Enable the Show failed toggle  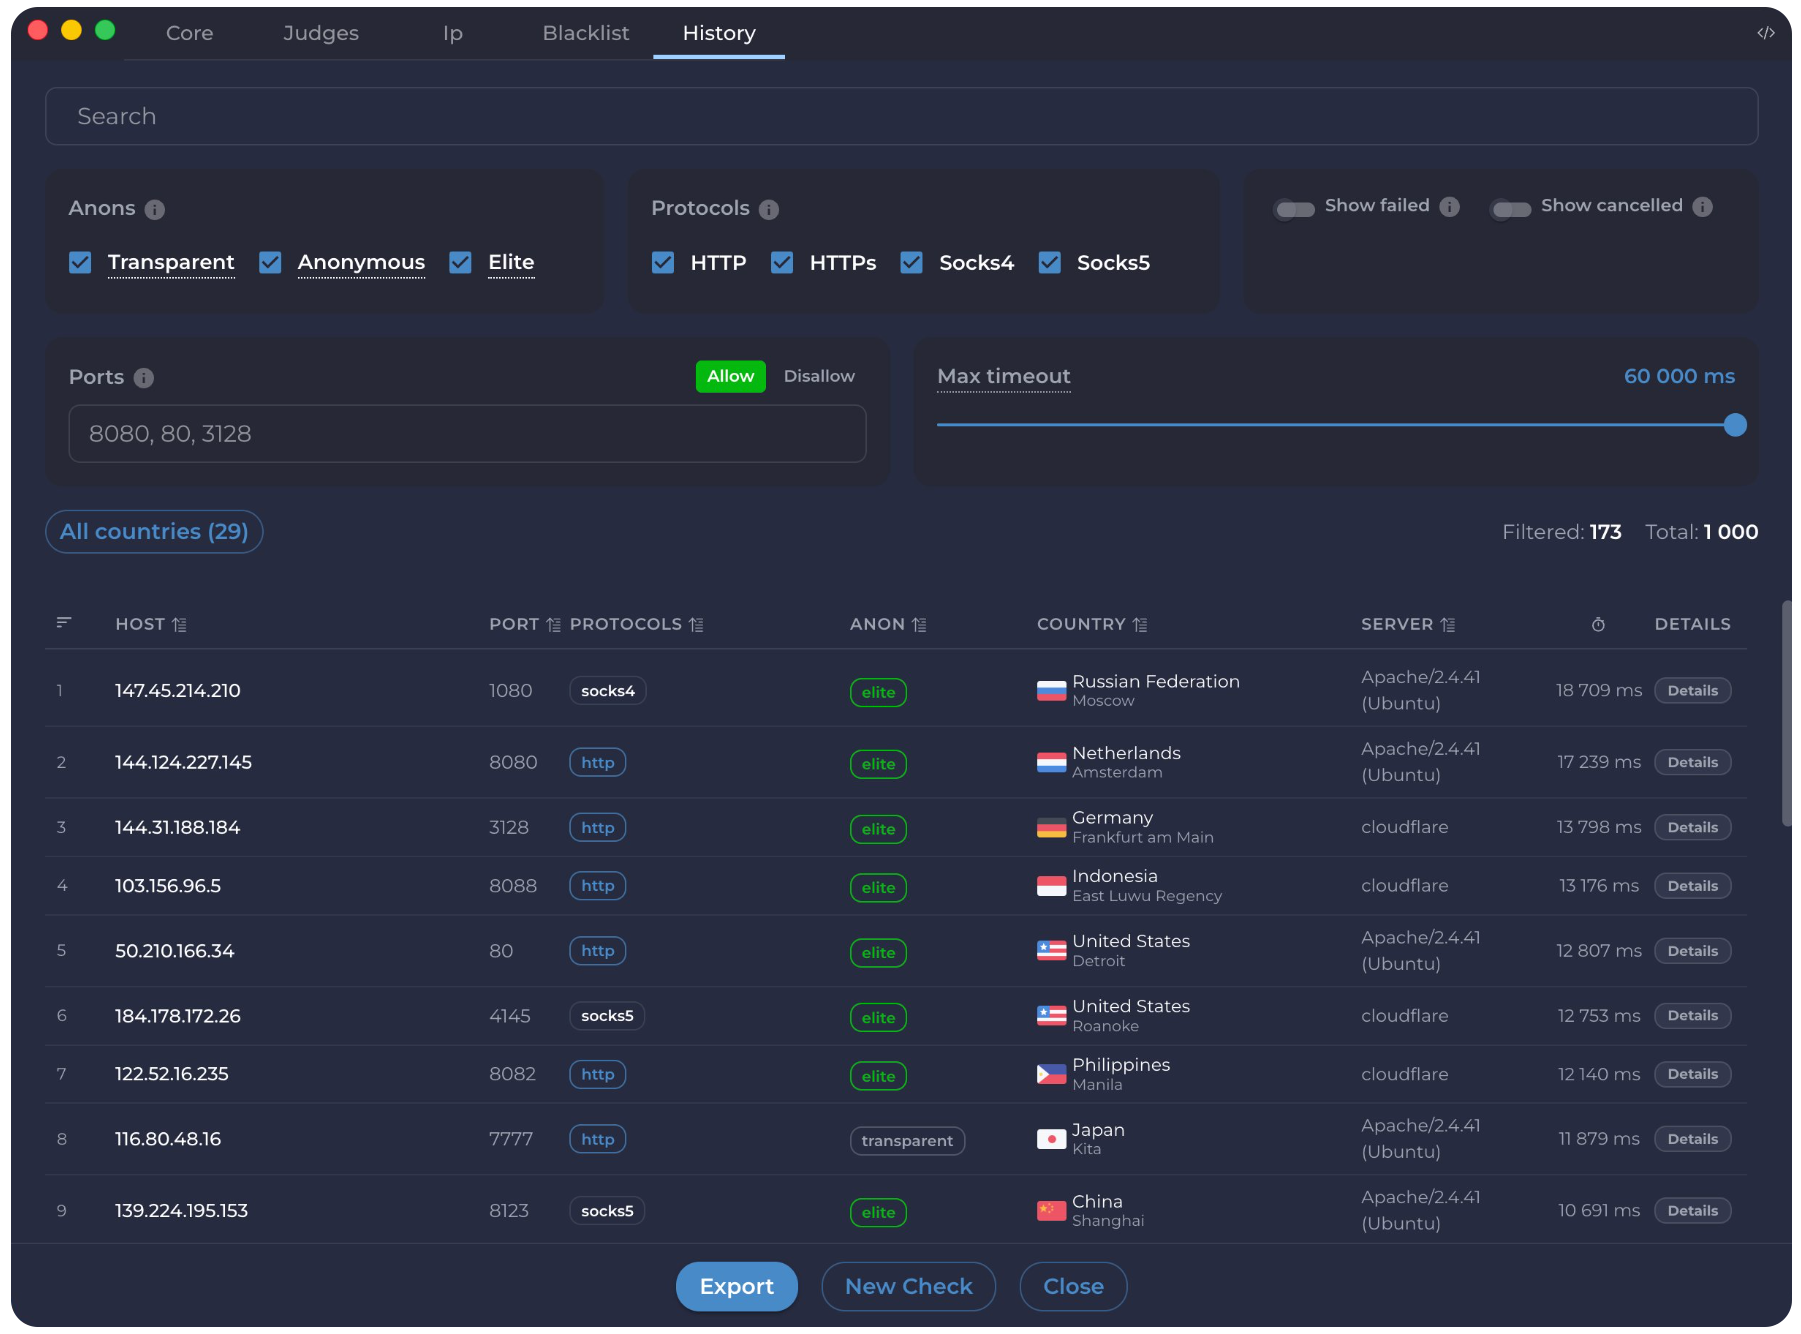coord(1294,210)
